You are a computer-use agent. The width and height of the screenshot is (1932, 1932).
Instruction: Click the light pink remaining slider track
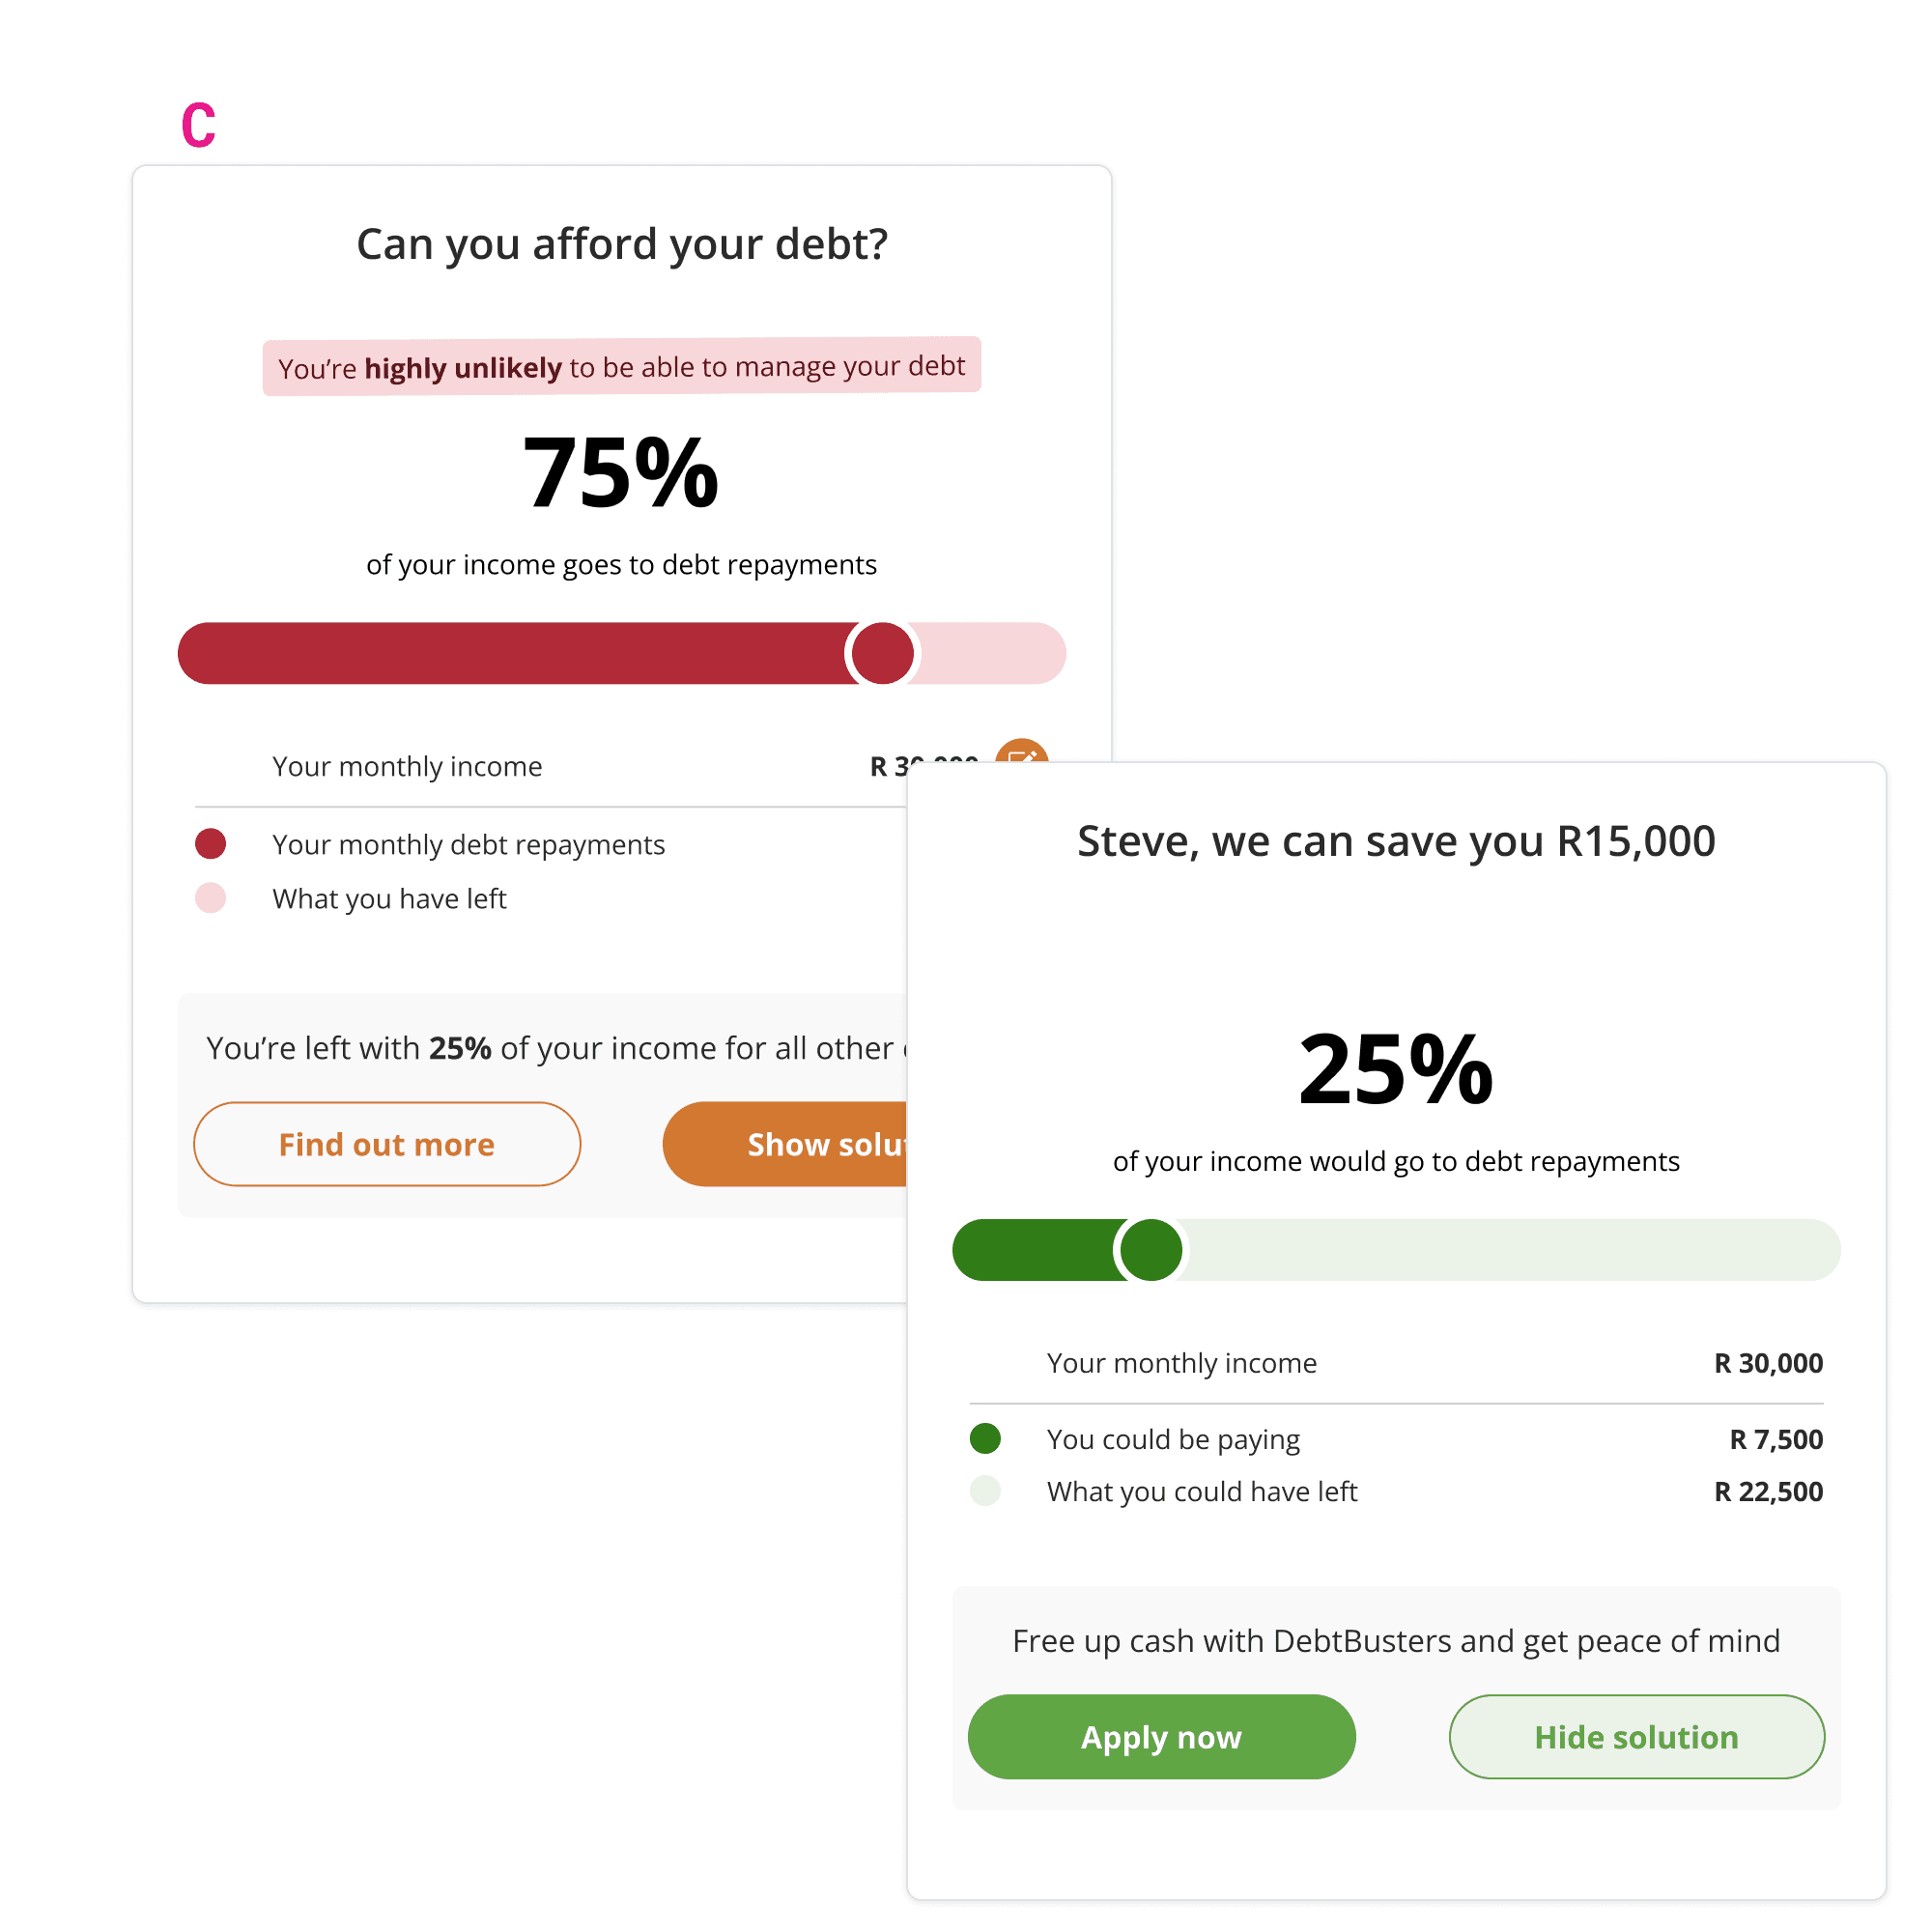point(990,653)
